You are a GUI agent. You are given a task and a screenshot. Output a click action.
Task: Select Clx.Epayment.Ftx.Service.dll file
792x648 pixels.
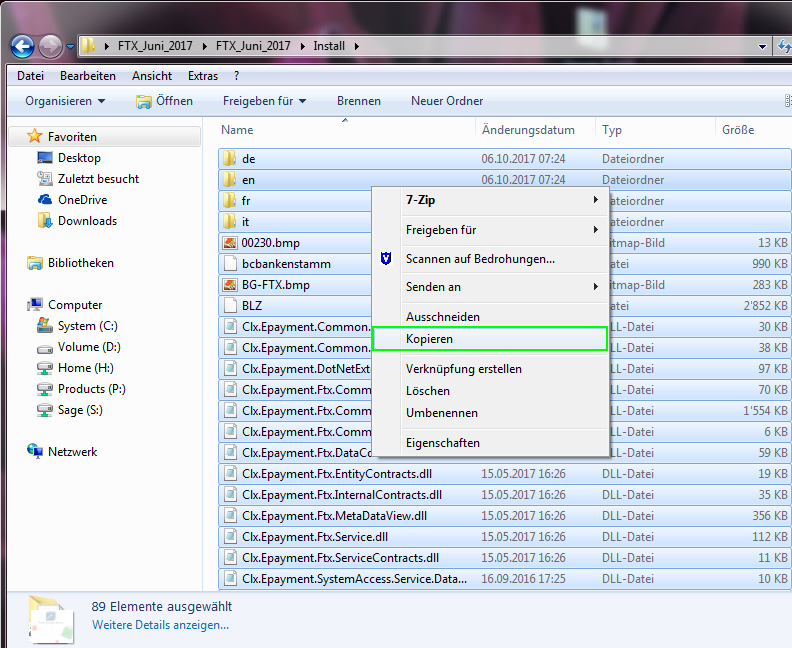(505, 537)
